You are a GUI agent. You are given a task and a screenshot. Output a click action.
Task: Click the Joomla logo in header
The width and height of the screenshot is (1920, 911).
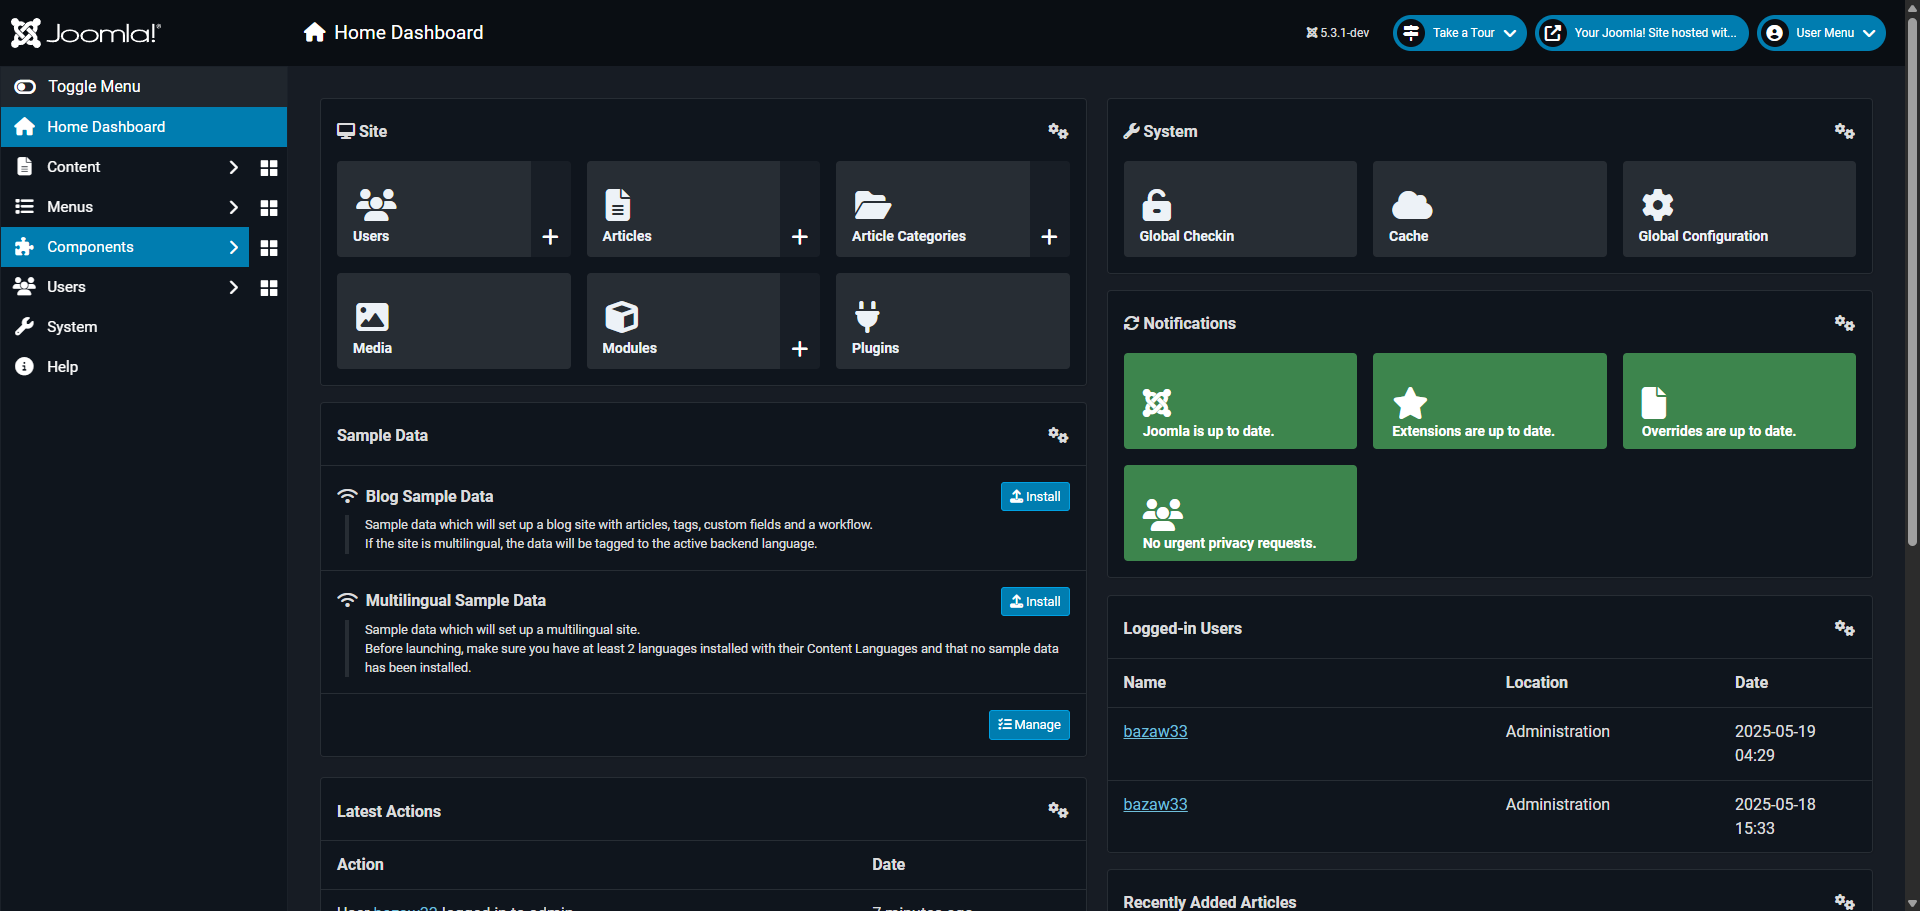point(85,33)
